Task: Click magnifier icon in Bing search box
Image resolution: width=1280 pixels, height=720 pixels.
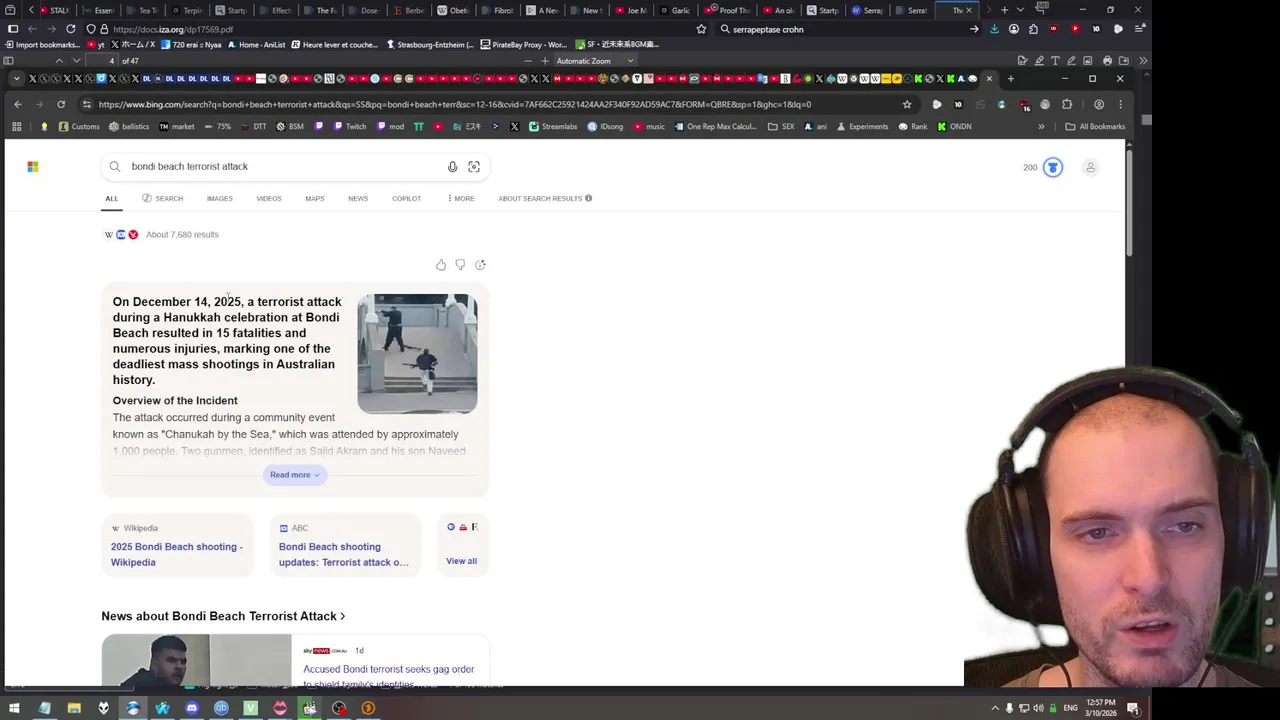Action: click(115, 167)
